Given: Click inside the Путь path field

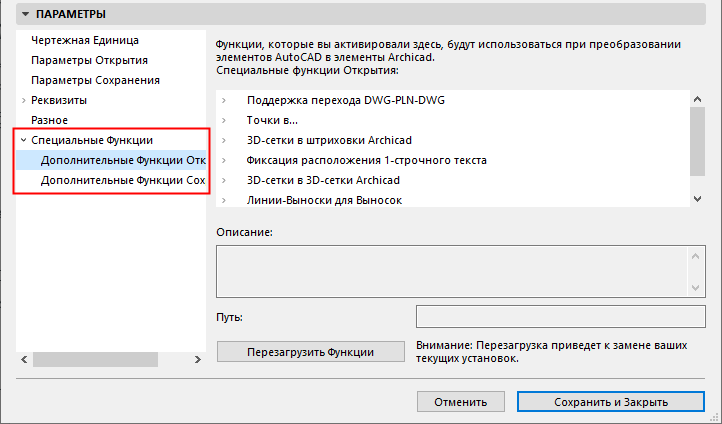Looking at the screenshot, I should pyautogui.click(x=560, y=317).
